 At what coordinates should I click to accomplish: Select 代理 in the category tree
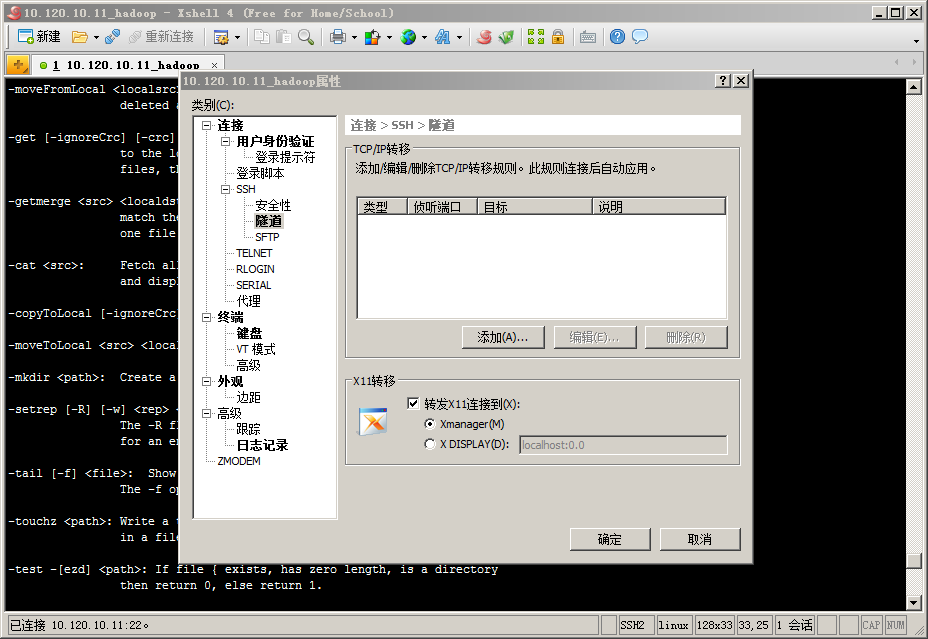pyautogui.click(x=248, y=301)
